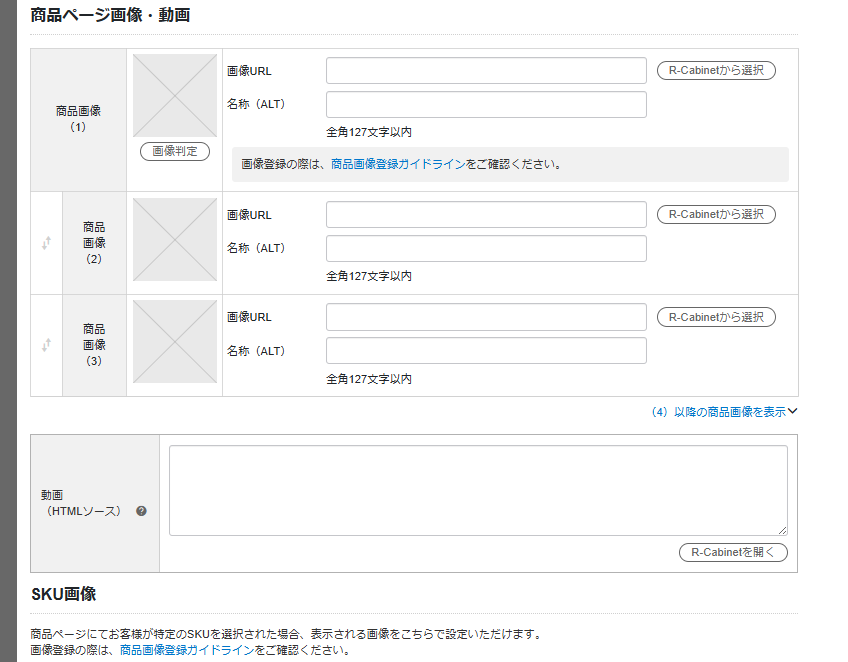848x662 pixels.
Task: Focus the 画像URL field for 商品画像（3）
Action: click(x=486, y=317)
